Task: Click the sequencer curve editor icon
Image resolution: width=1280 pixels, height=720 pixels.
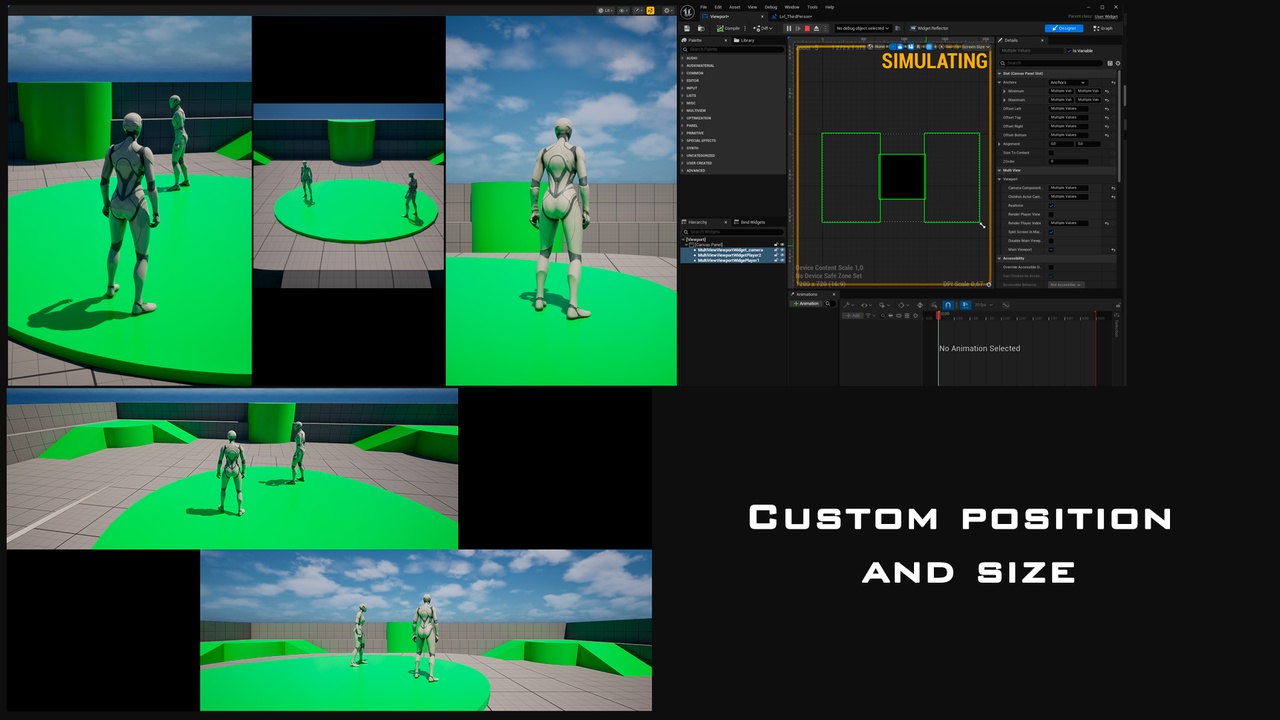Action: click(1006, 305)
